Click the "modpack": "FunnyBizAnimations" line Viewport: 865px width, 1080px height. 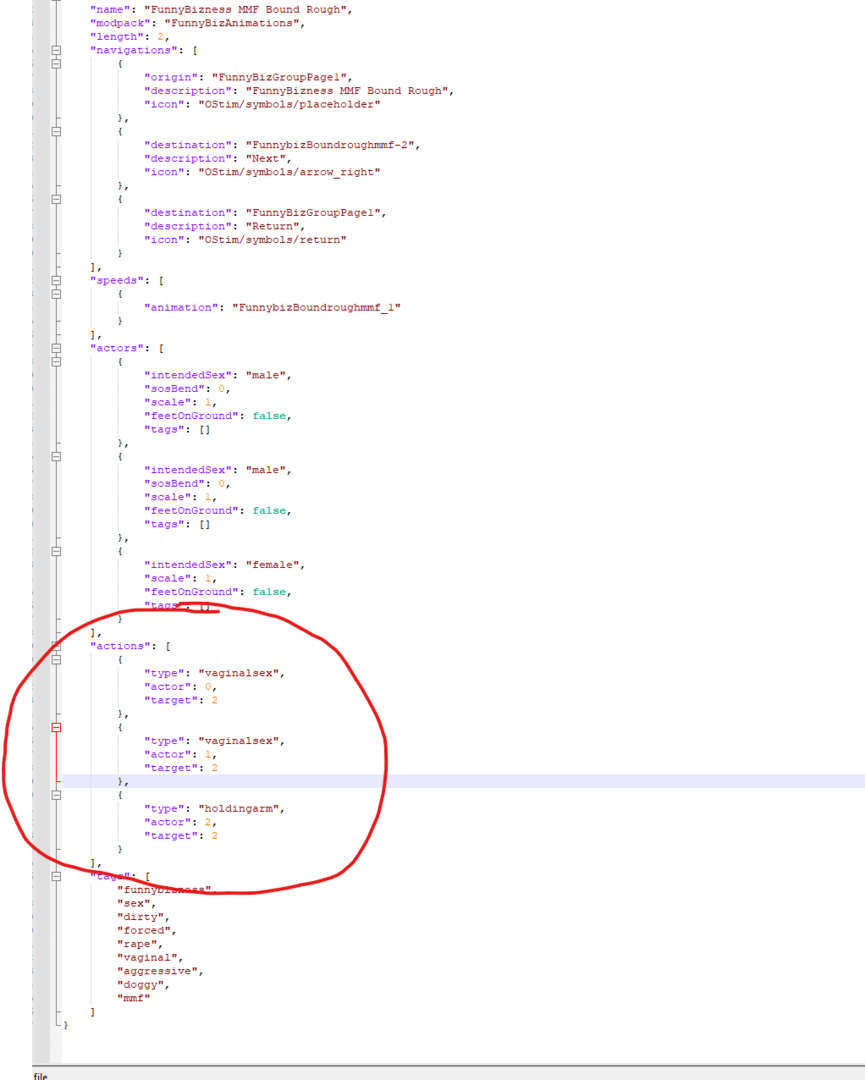pyautogui.click(x=198, y=23)
